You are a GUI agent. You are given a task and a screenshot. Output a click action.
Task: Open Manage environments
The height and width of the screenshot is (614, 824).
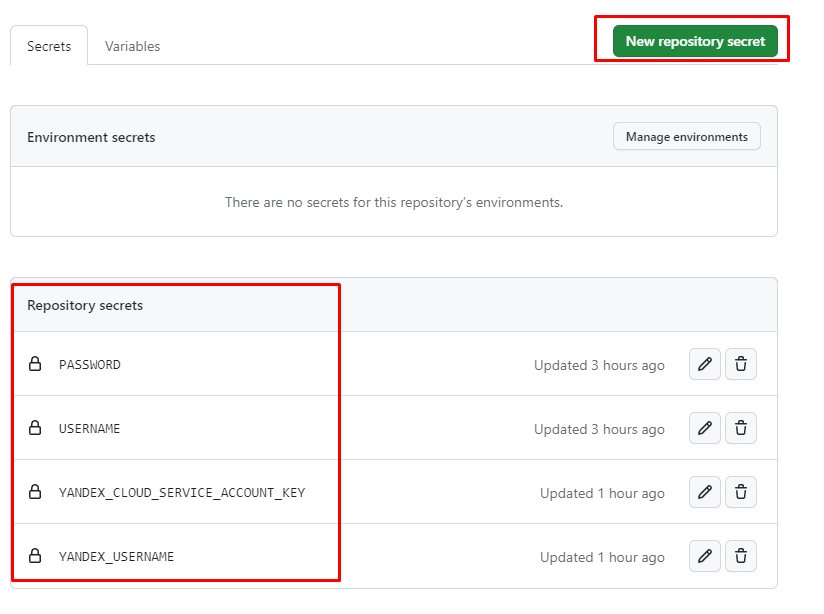click(x=686, y=137)
